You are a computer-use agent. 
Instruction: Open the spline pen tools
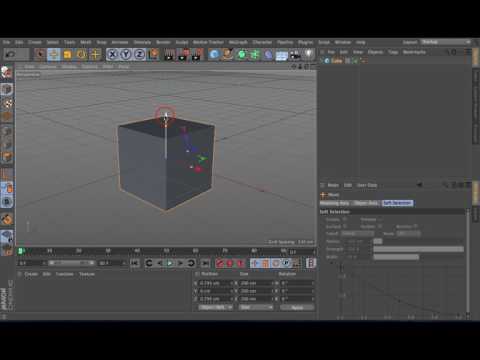click(x=228, y=54)
